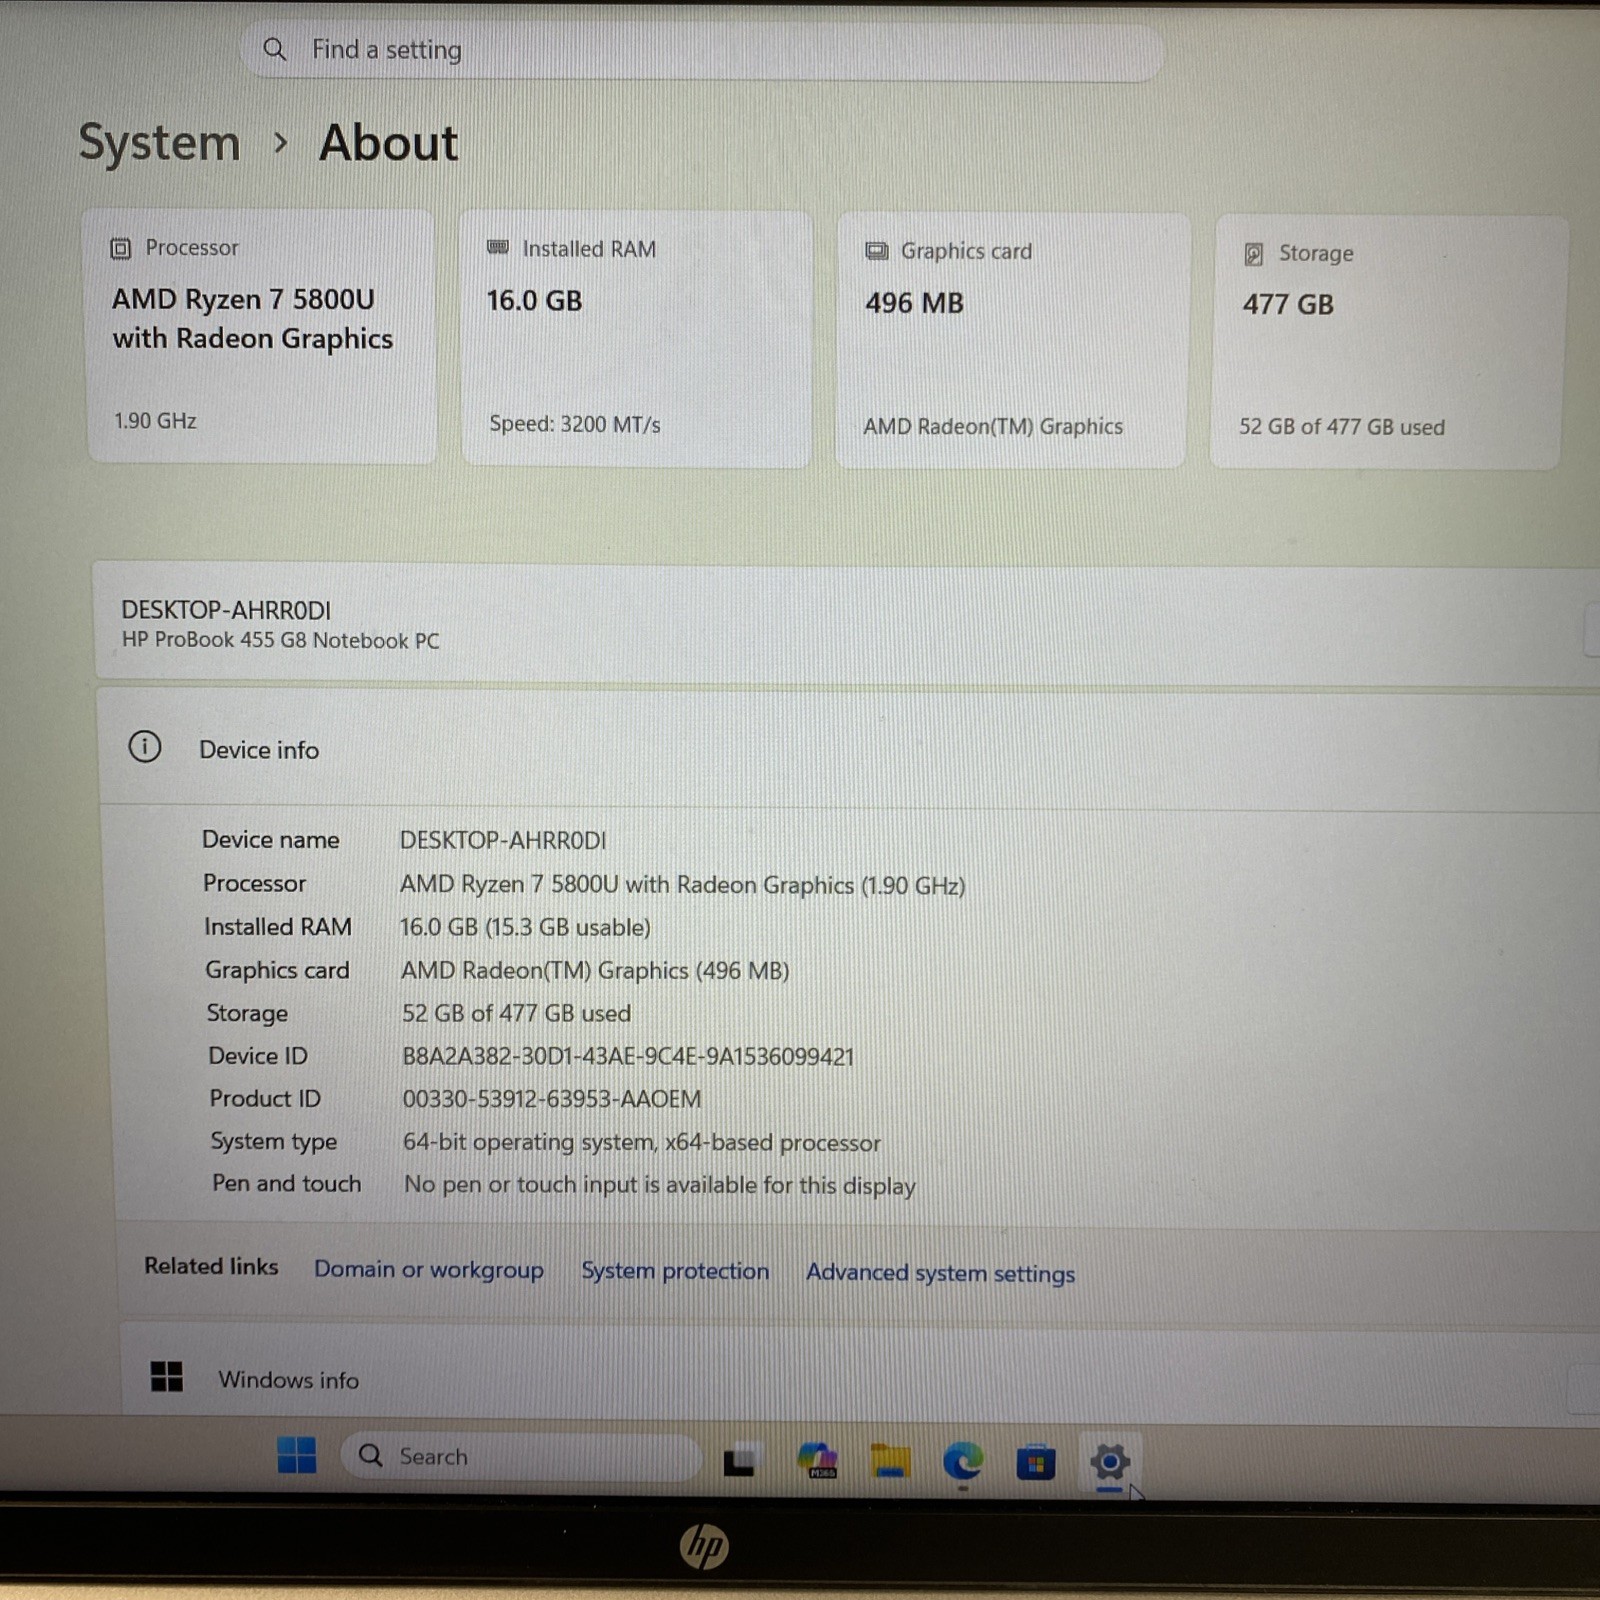Open the Storage 477 GB card
Image resolution: width=1600 pixels, height=1600 pixels.
[x=1387, y=342]
